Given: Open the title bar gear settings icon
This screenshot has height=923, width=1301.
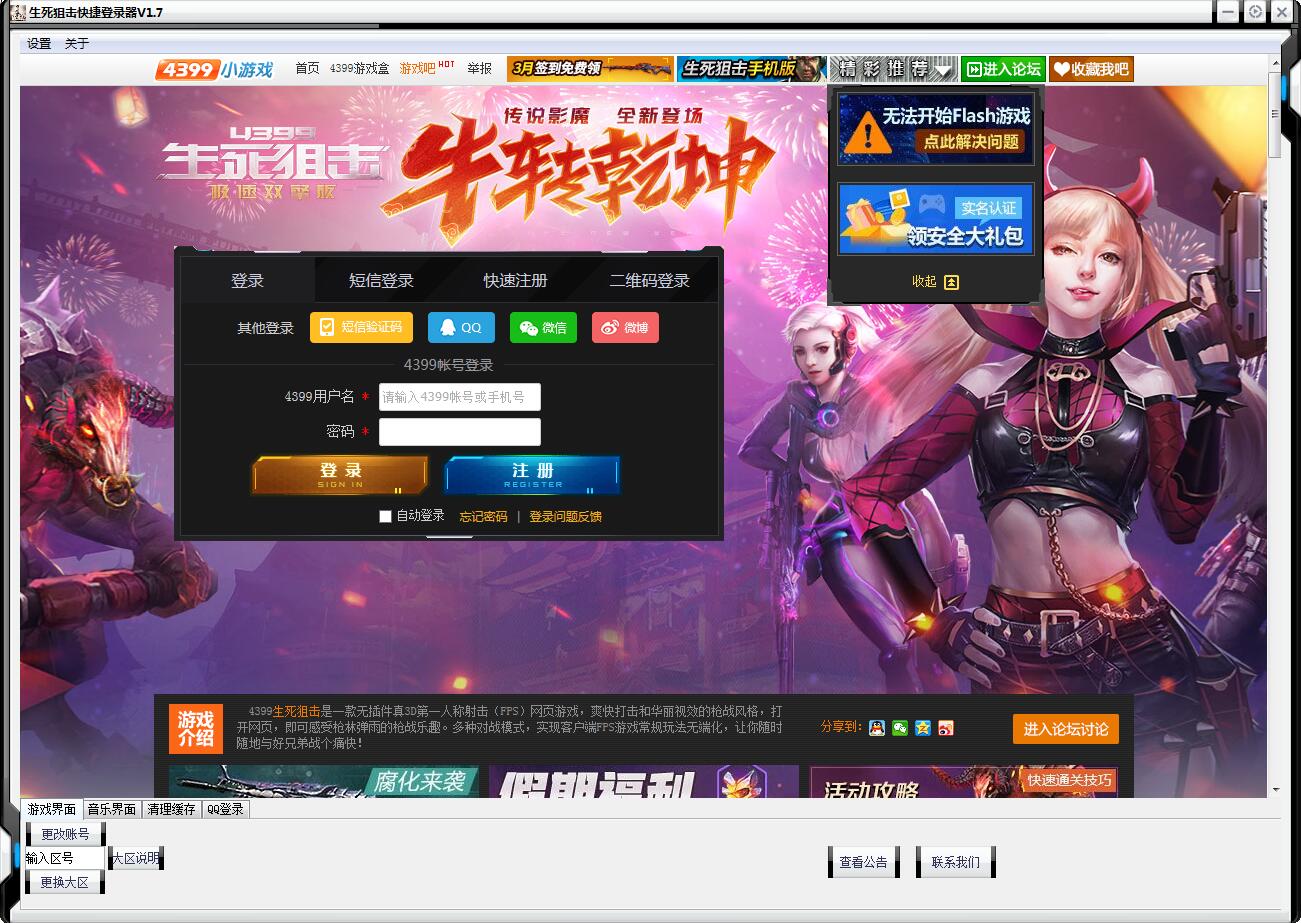Looking at the screenshot, I should [1255, 12].
